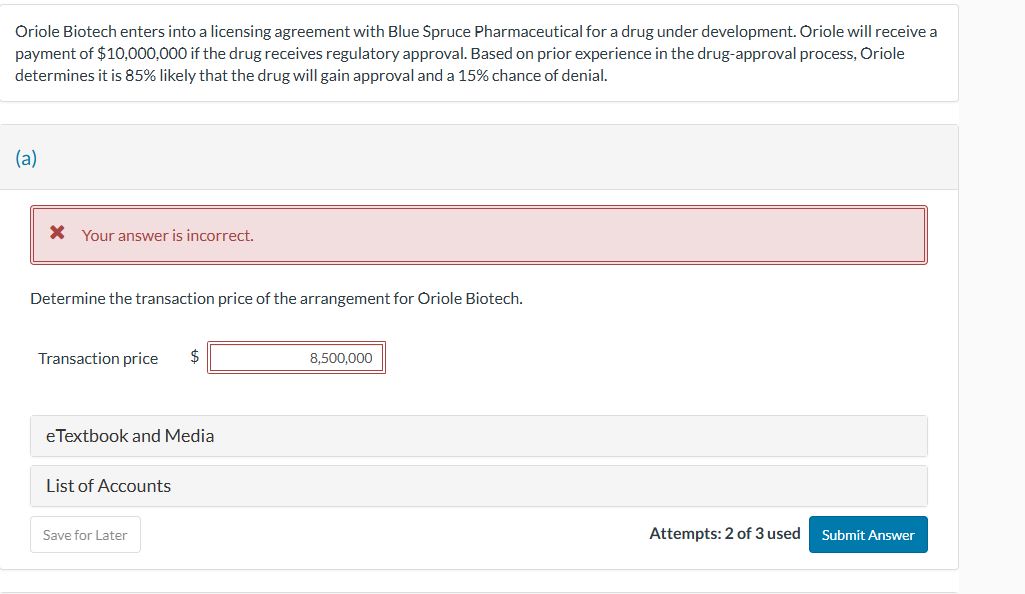1025x594 pixels.
Task: Click the red X error icon
Action: pyautogui.click(x=57, y=234)
